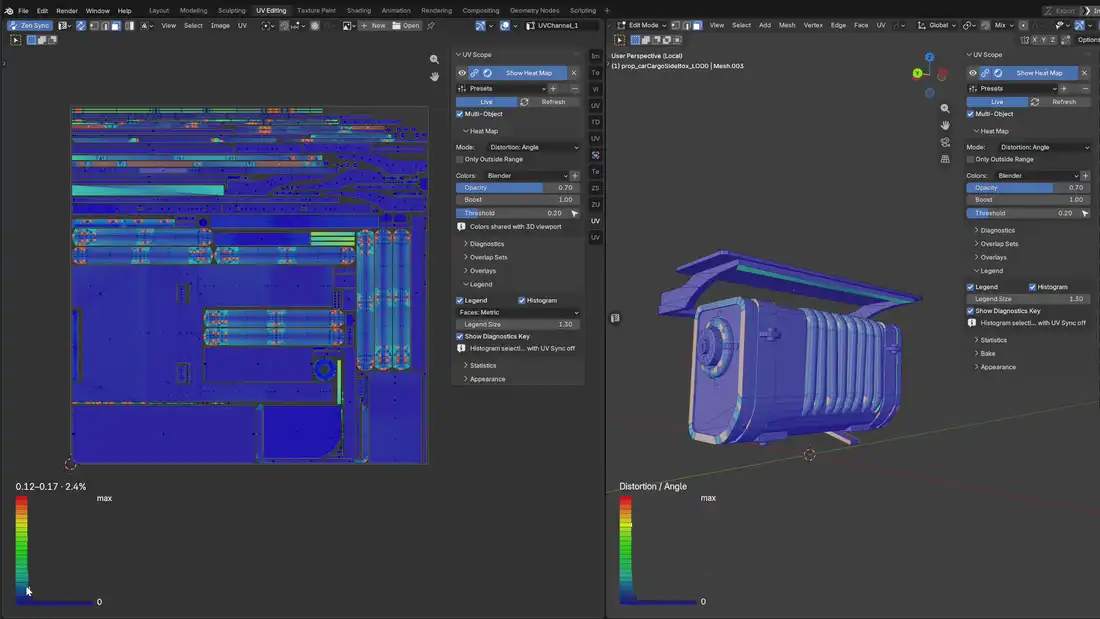Click the ZS sidebar tab icon

tap(595, 188)
